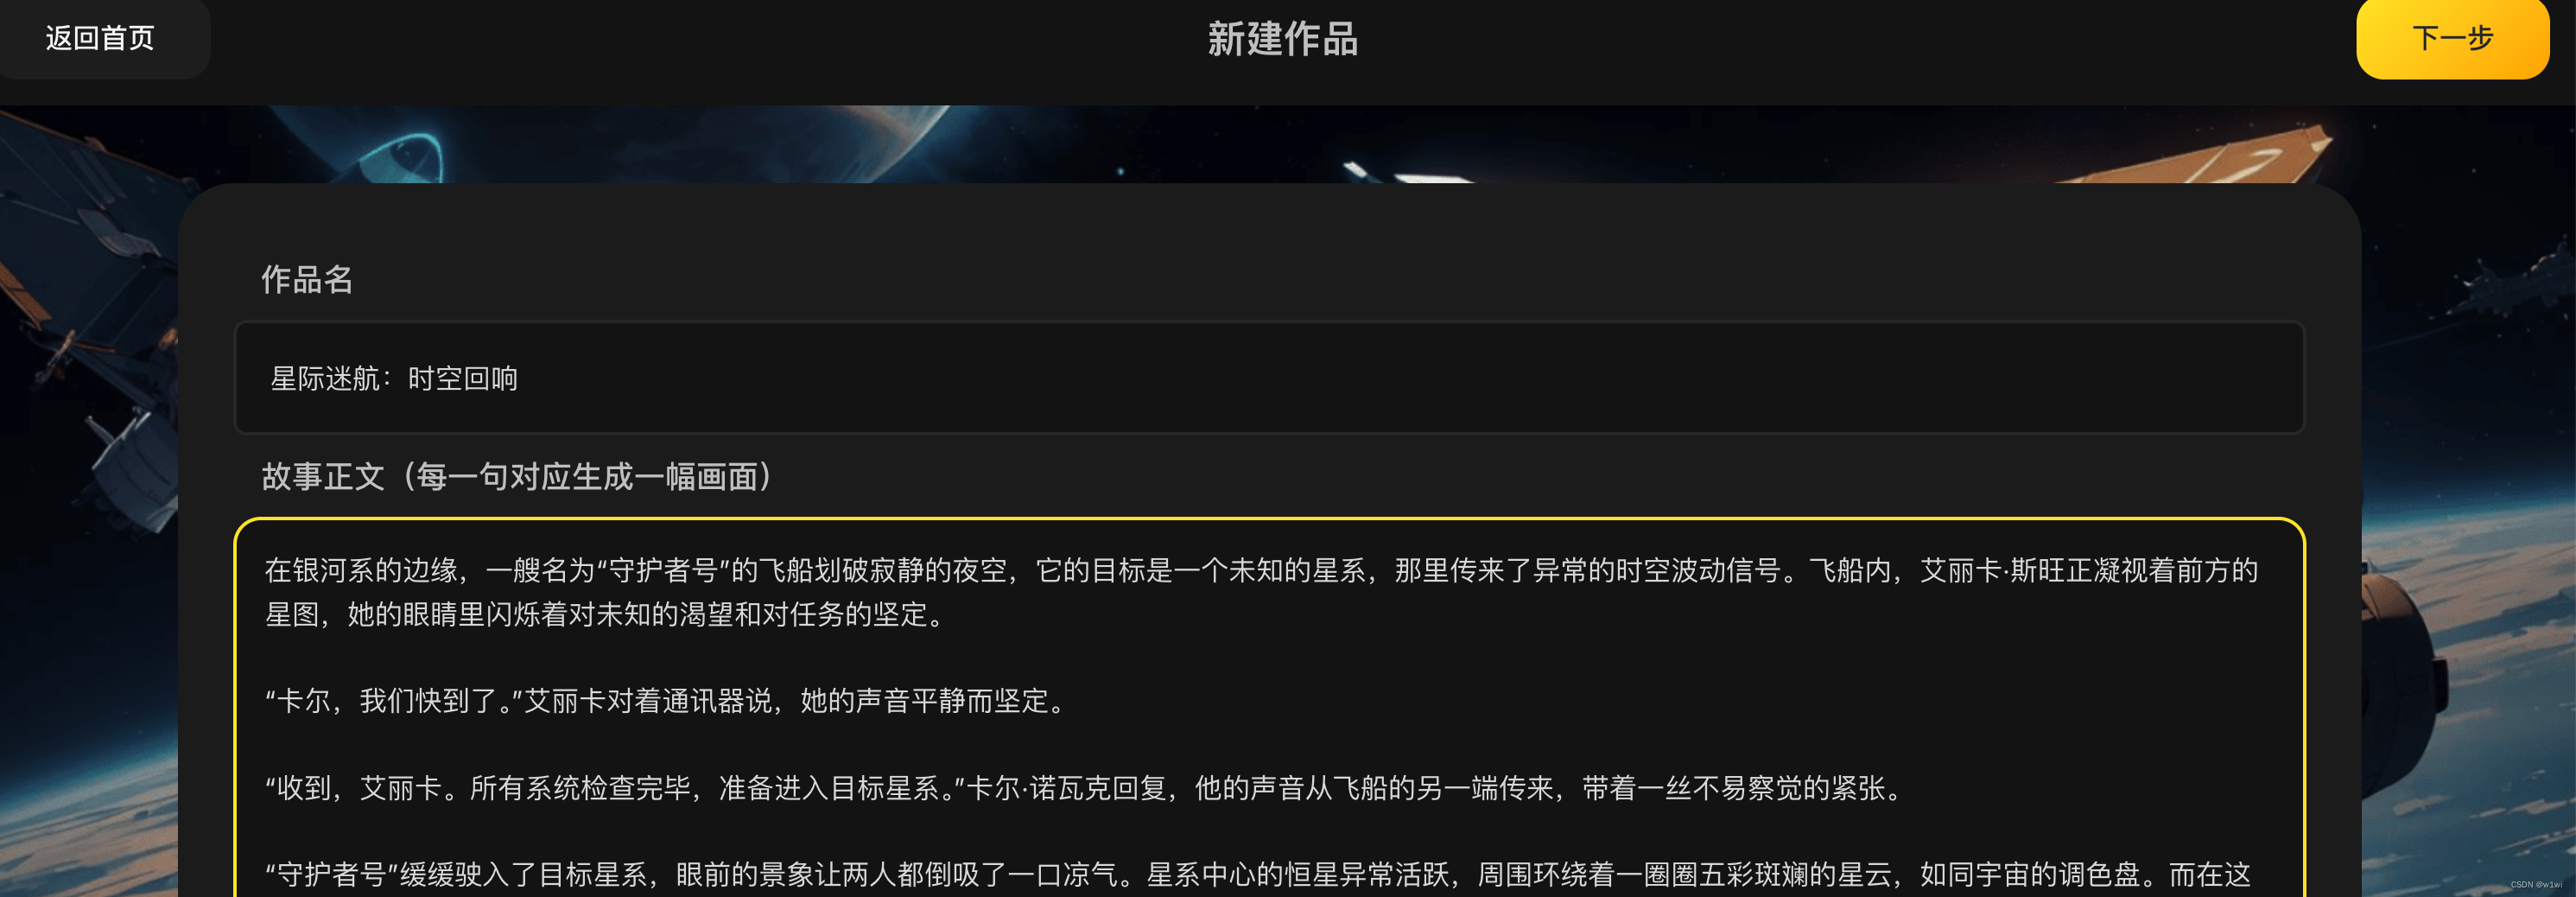Focus the story text area's first paragraph
The image size is (2576, 897).
1261,592
